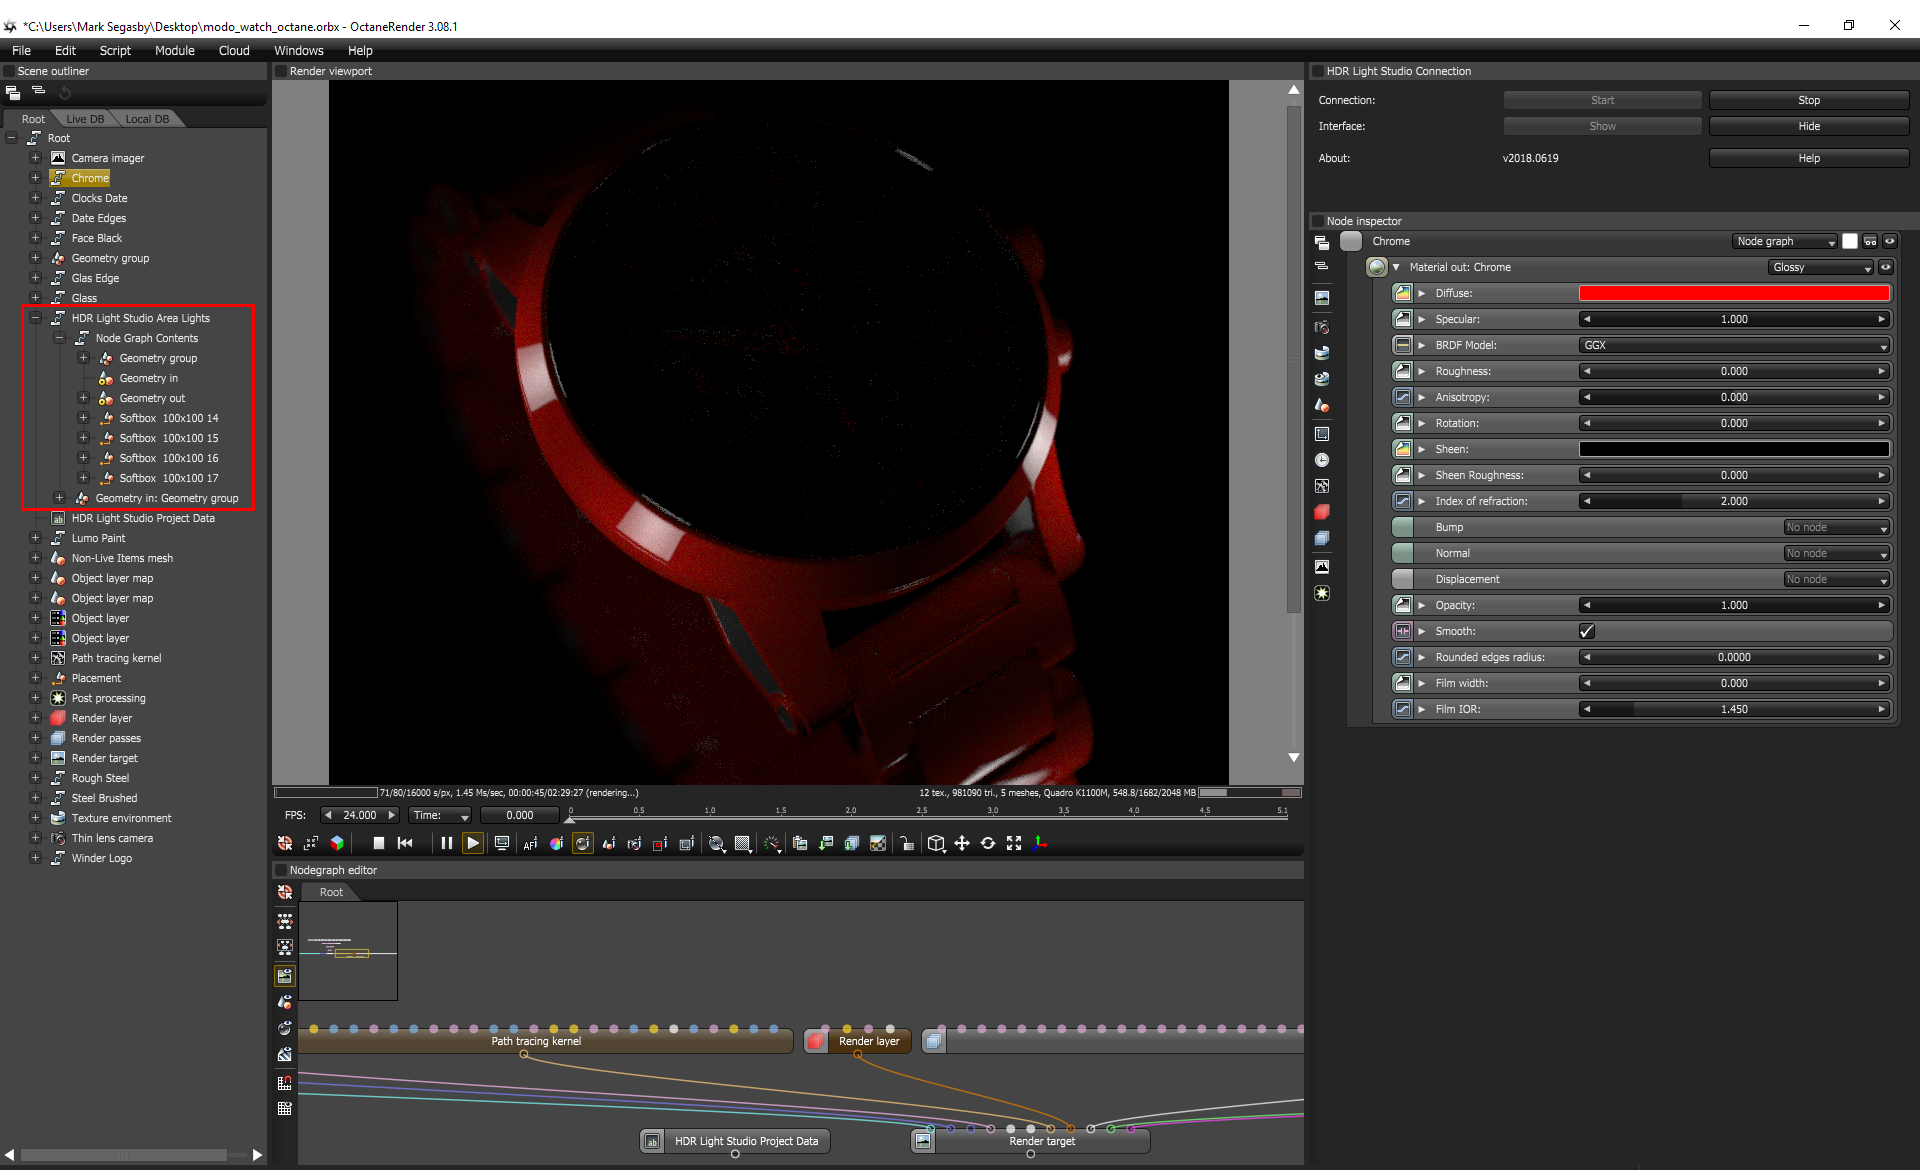Viewport: 1920px width, 1170px height.
Task: Toggle the auto focus picker (AF) icon
Action: click(530, 843)
